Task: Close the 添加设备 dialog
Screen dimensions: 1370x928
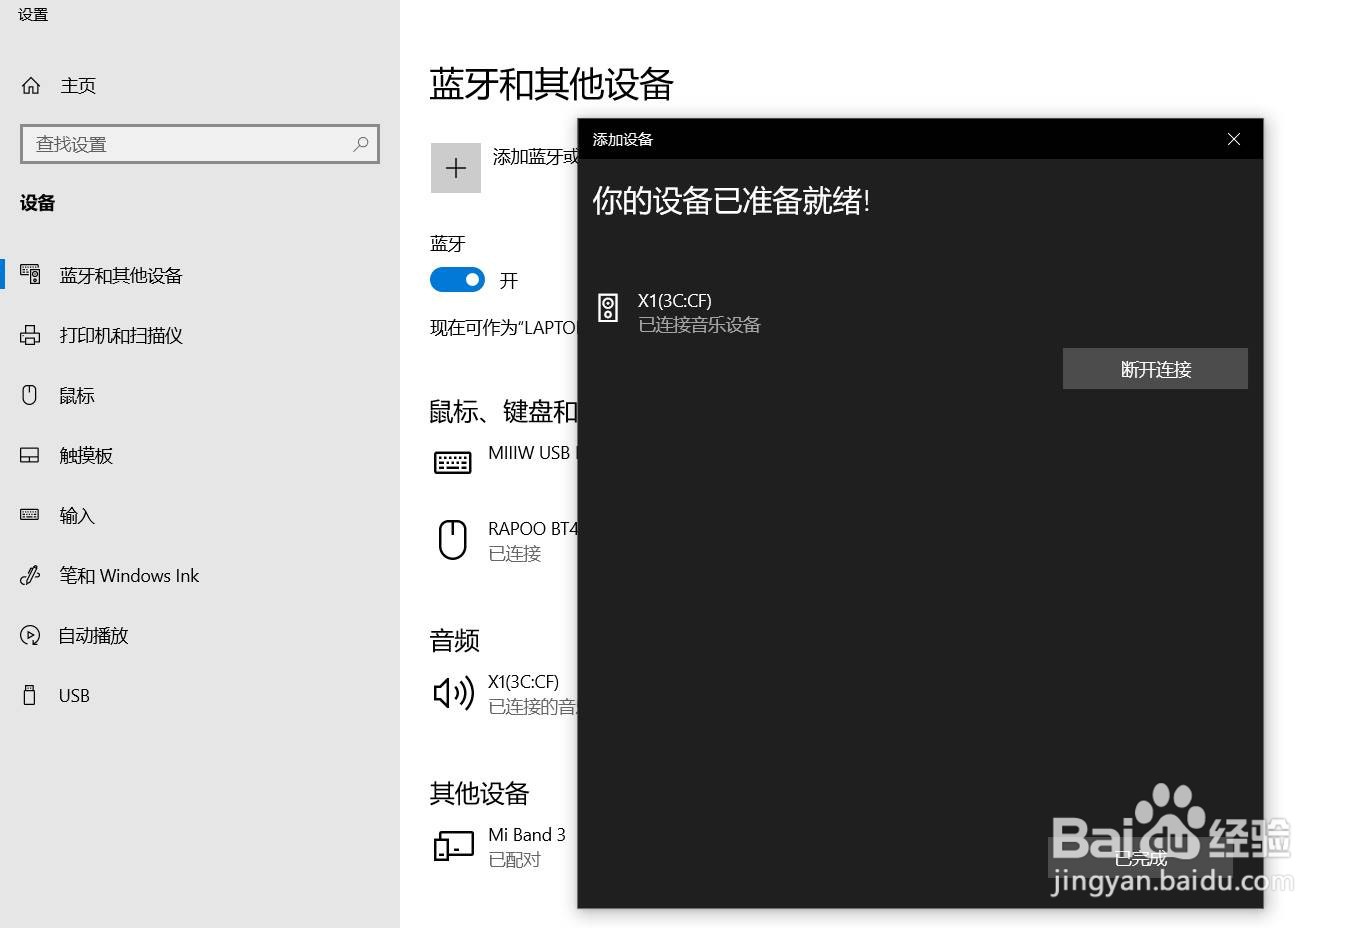Action: tap(1234, 139)
